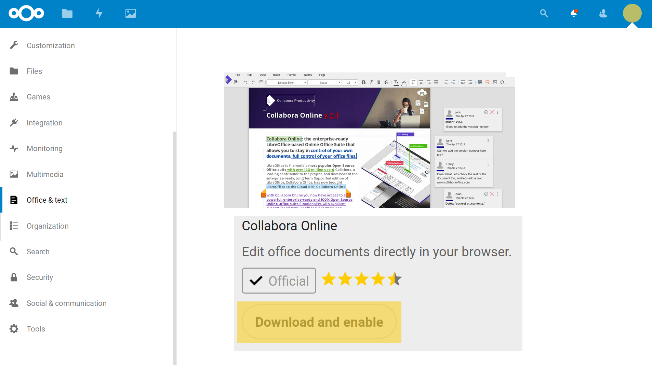Go to Social & communication apps
This screenshot has height=365, width=652.
[x=67, y=303]
